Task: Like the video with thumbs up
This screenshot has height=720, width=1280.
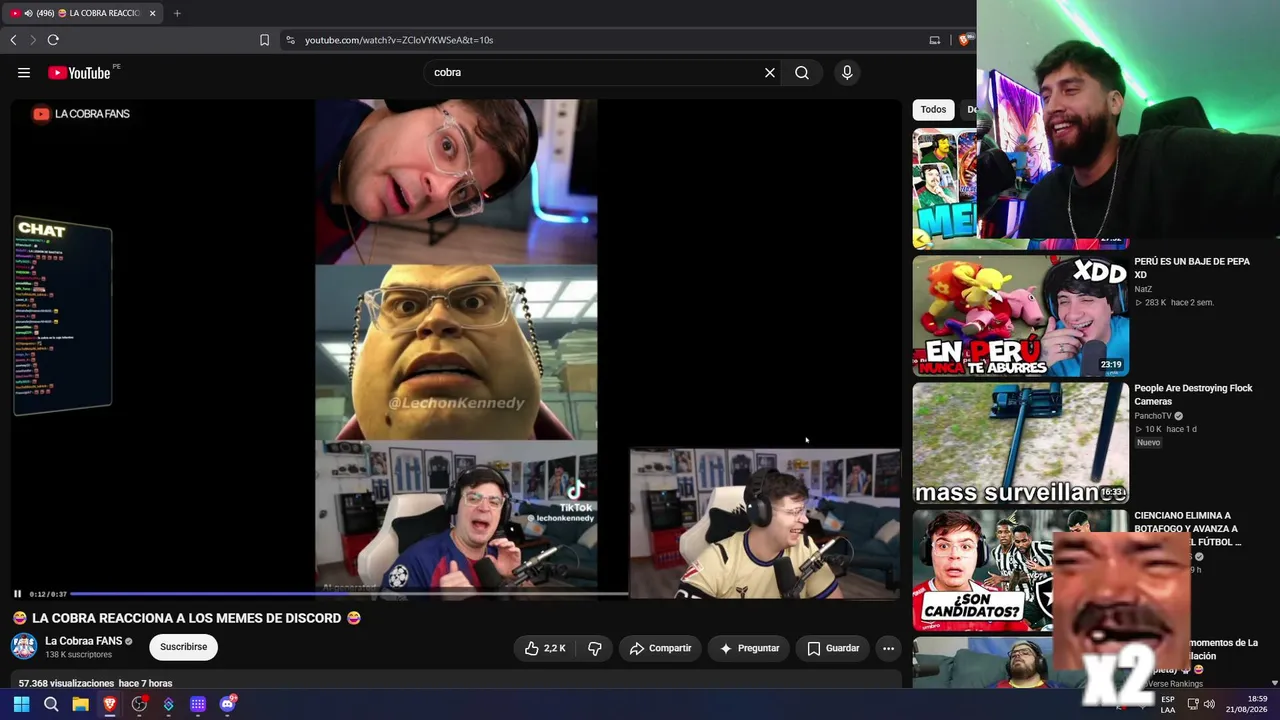Action: 546,648
